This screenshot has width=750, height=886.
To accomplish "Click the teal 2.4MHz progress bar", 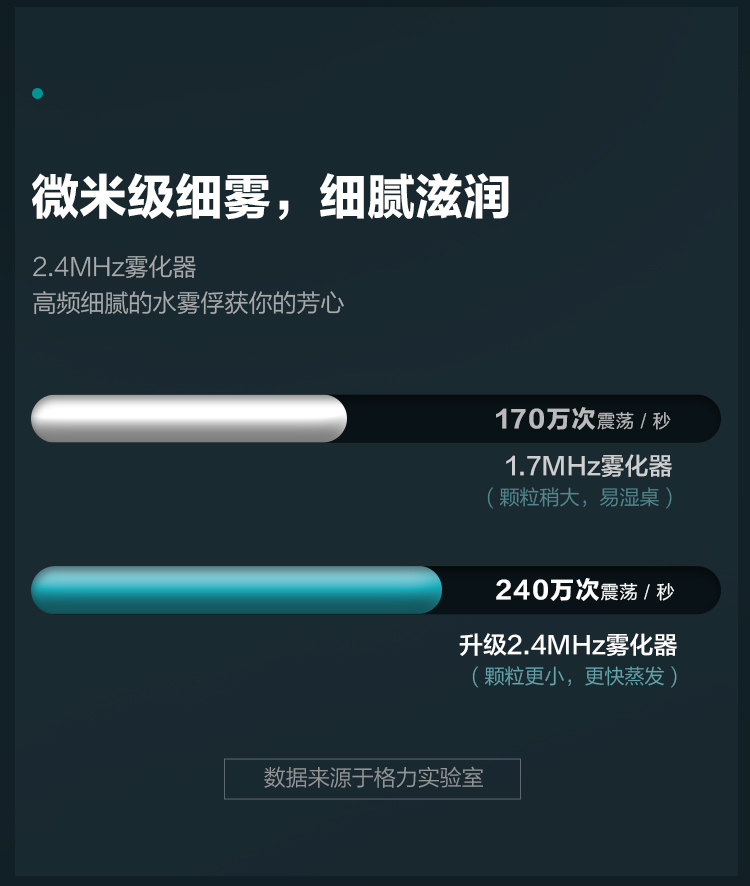I will click(236, 590).
